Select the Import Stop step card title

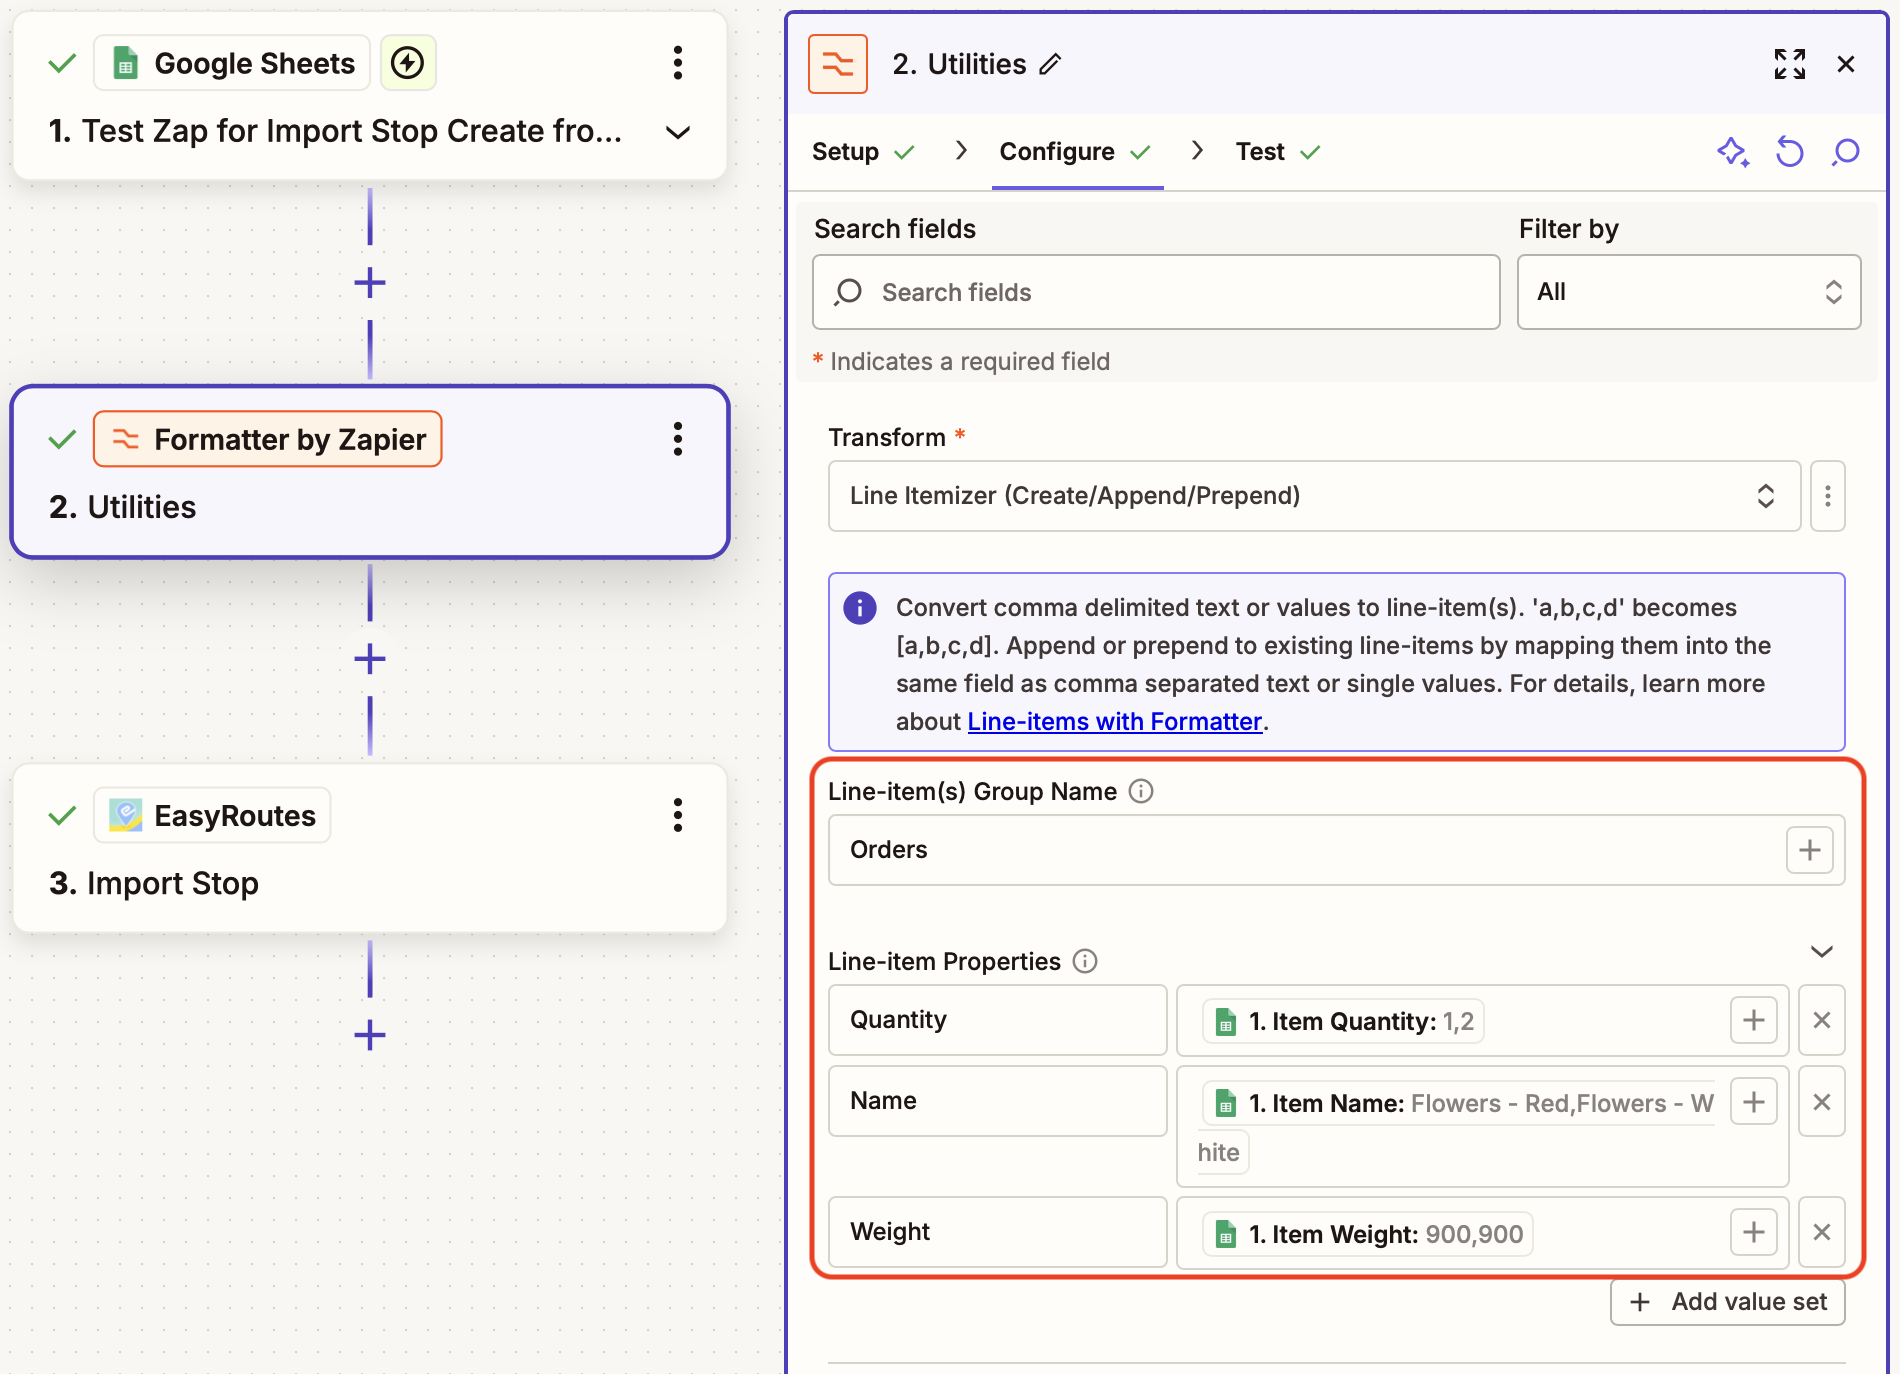(154, 883)
